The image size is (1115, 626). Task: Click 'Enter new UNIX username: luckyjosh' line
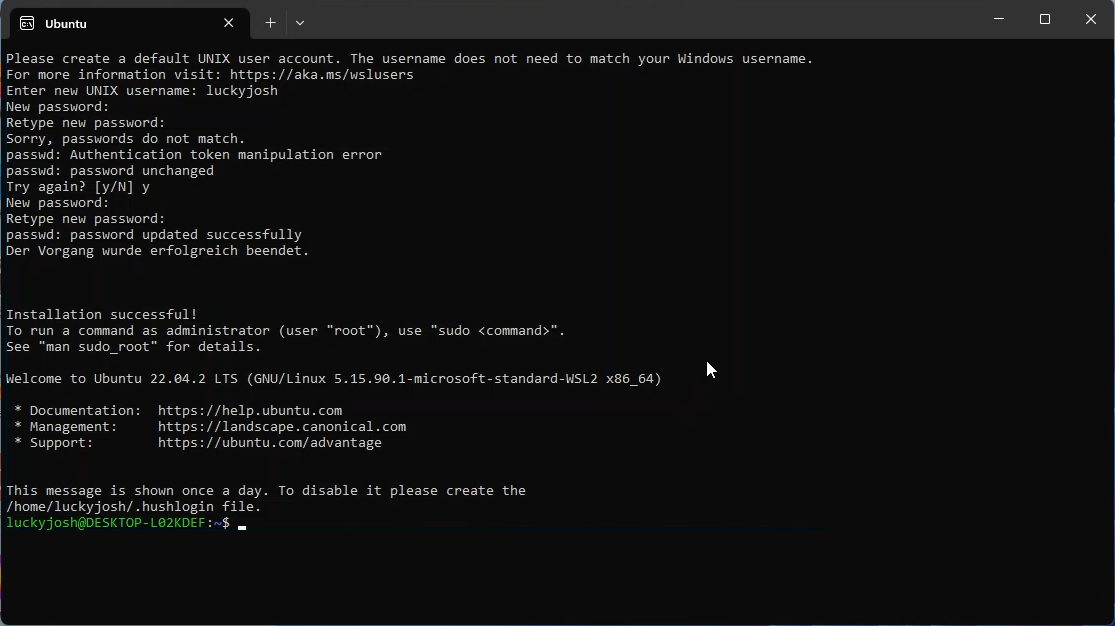click(x=142, y=91)
